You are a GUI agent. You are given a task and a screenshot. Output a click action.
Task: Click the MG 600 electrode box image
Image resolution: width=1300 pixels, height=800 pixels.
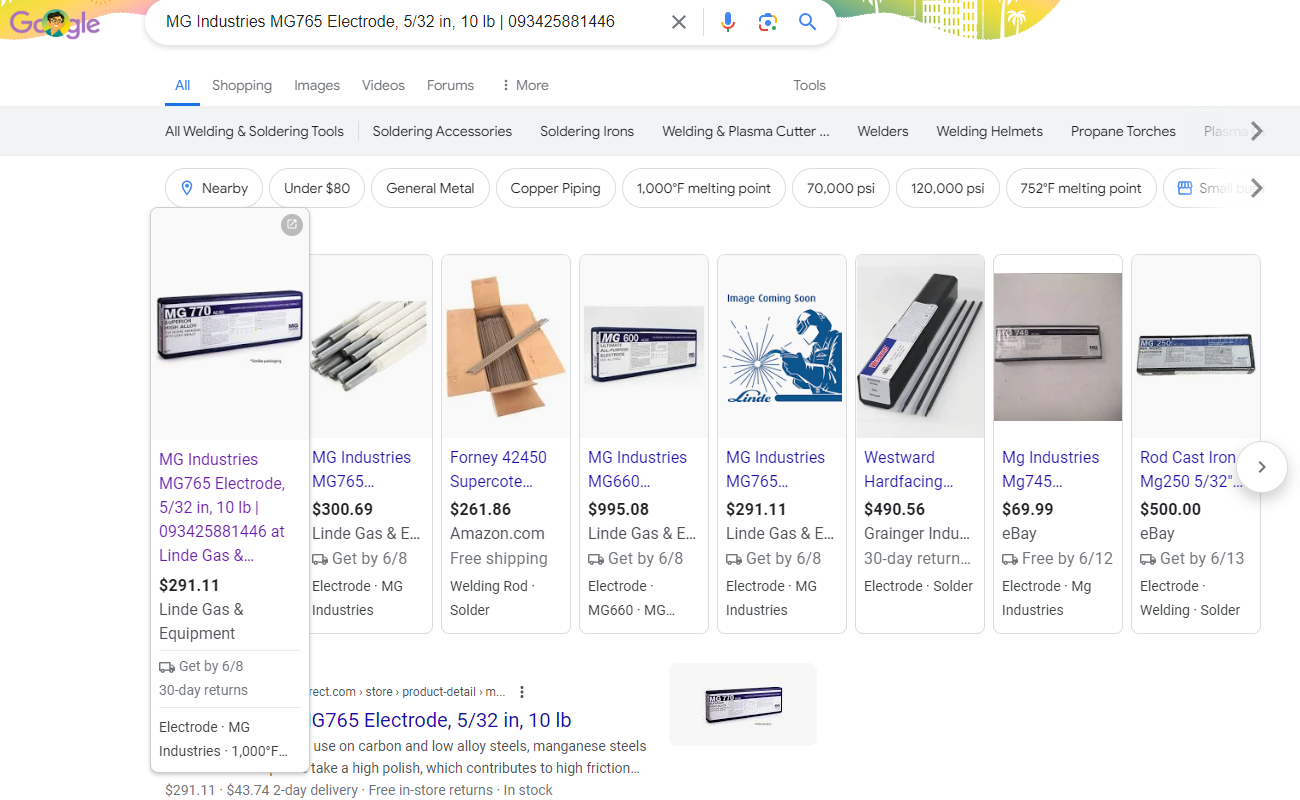tap(644, 346)
